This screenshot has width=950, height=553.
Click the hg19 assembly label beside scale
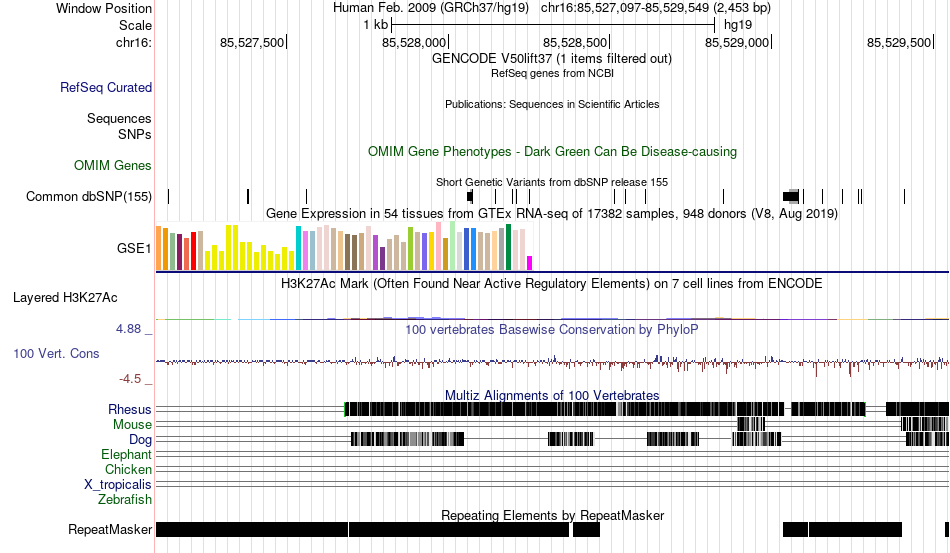click(x=738, y=25)
